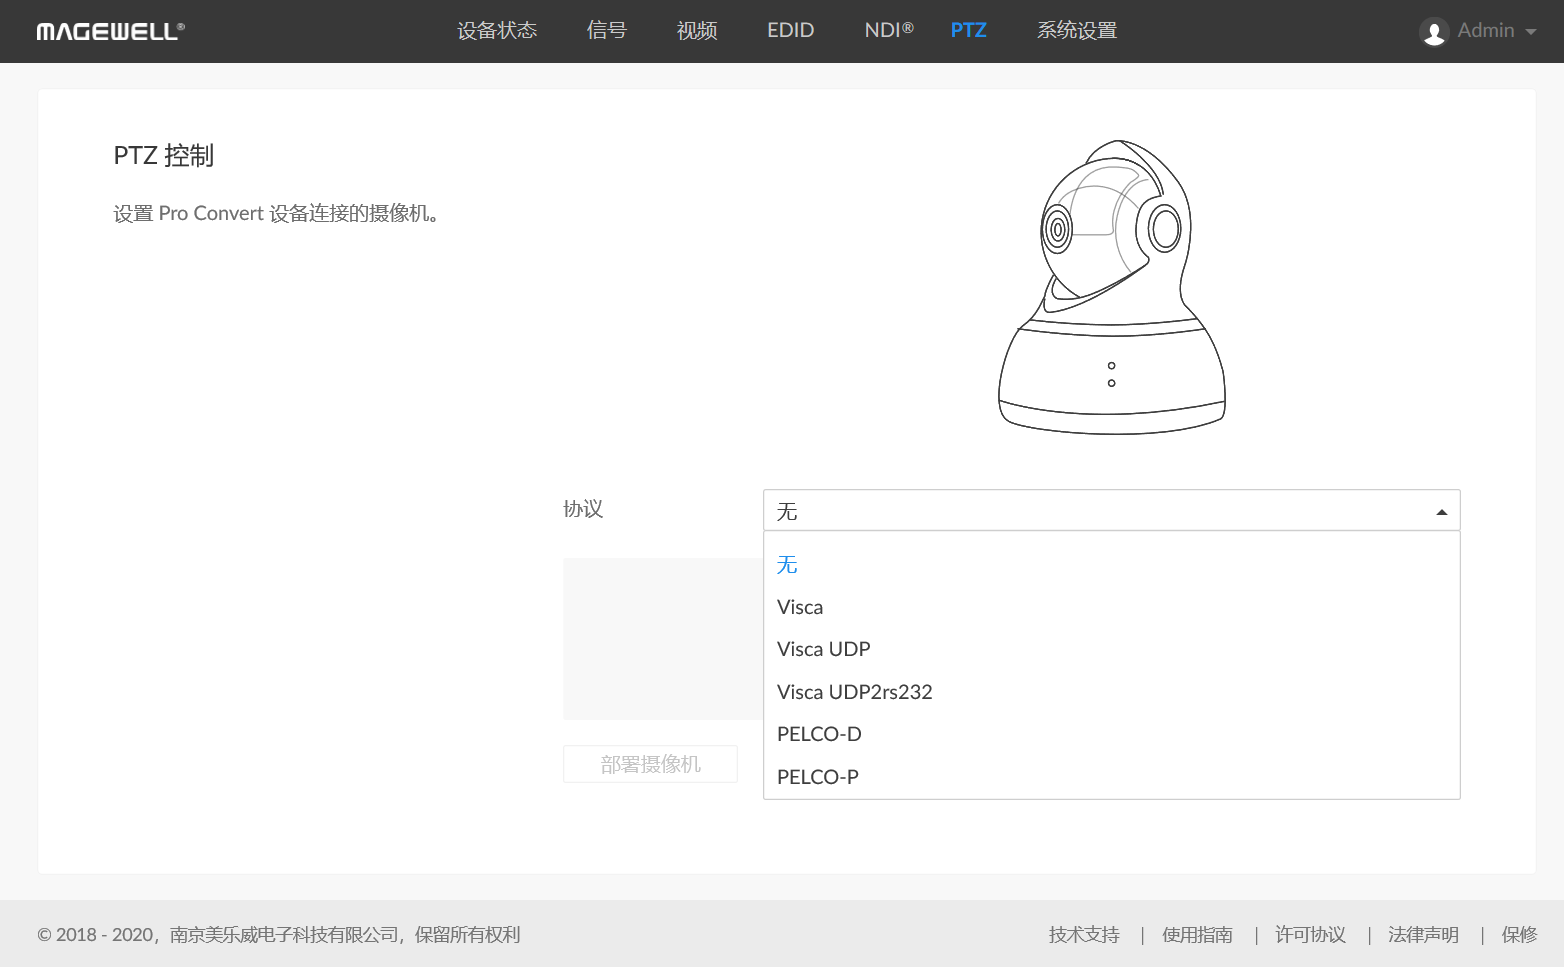1564x967 pixels.
Task: Choose PELCO-P protocol option
Action: coord(817,777)
